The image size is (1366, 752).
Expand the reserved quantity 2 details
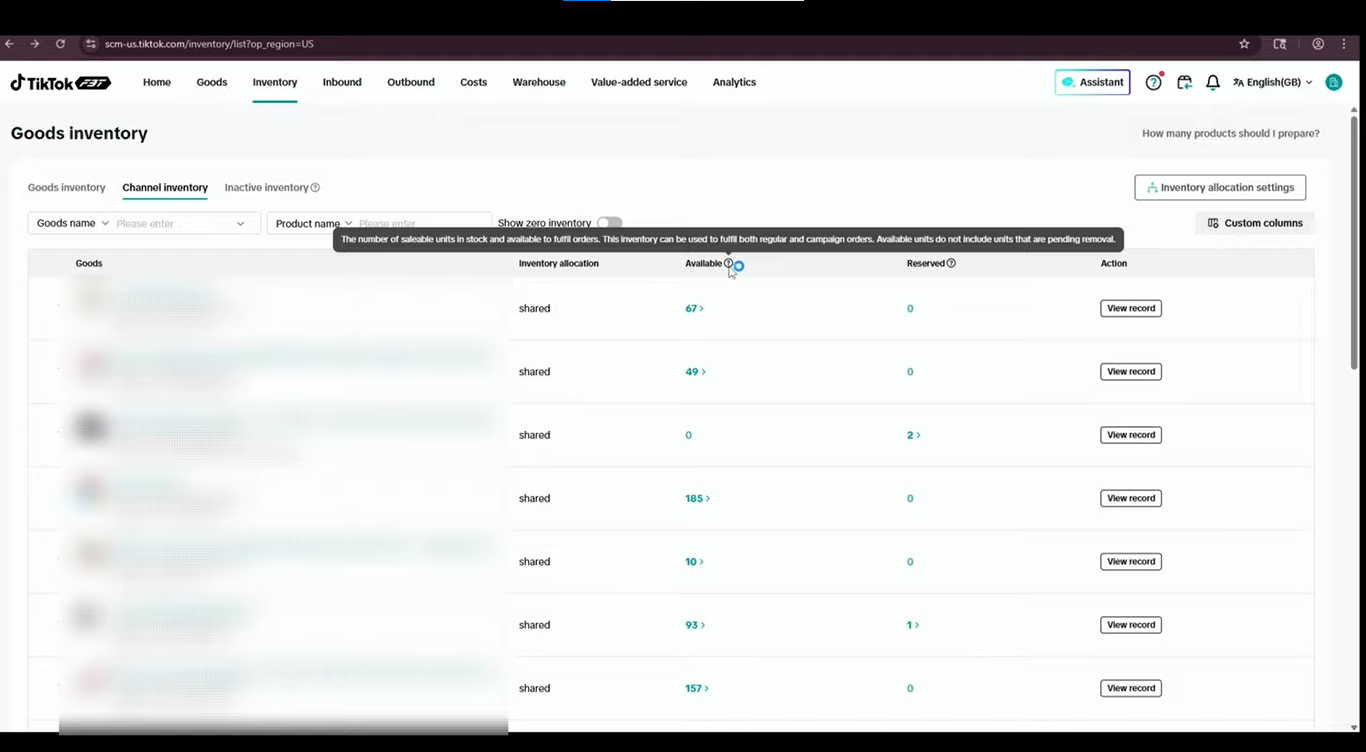coord(913,435)
